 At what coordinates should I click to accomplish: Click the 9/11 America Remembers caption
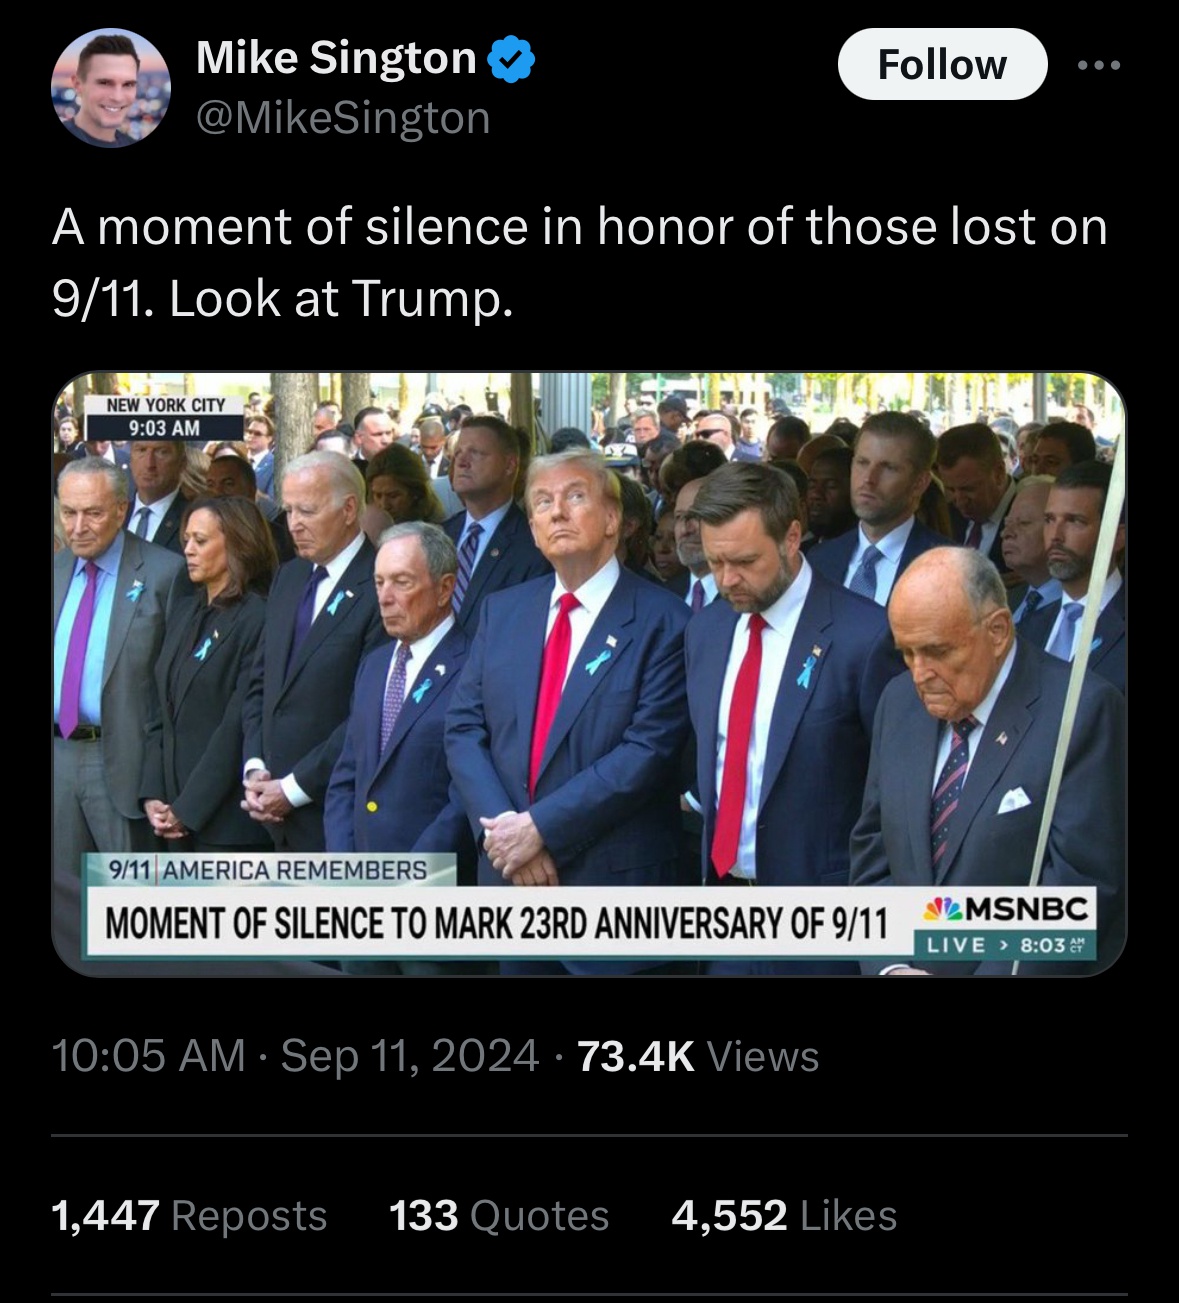pos(269,870)
